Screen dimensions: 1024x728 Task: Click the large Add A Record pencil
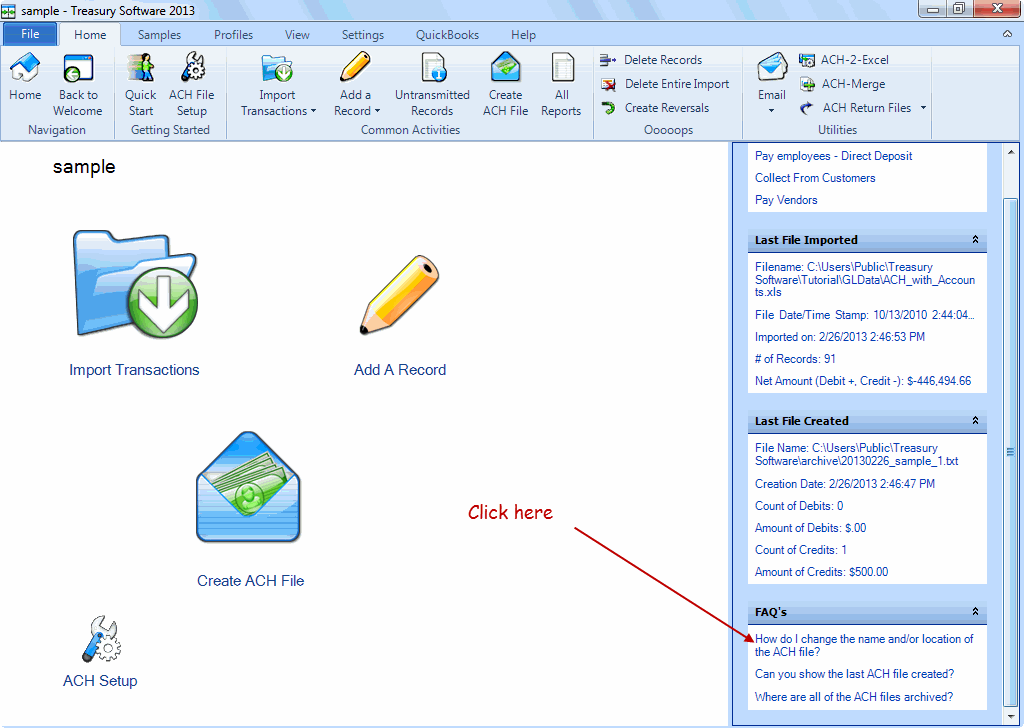click(400, 295)
